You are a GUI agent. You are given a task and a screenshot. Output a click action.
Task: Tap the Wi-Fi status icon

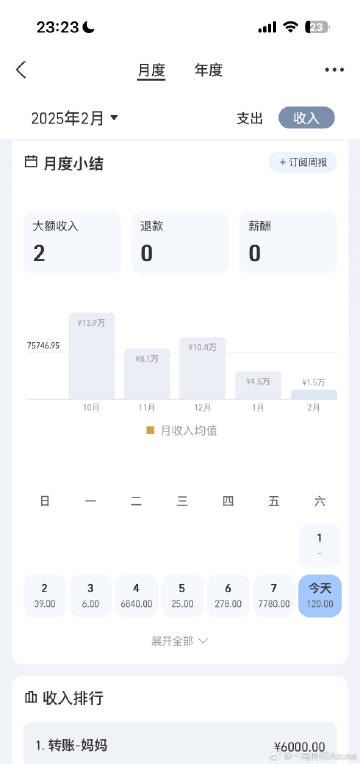click(x=290, y=27)
